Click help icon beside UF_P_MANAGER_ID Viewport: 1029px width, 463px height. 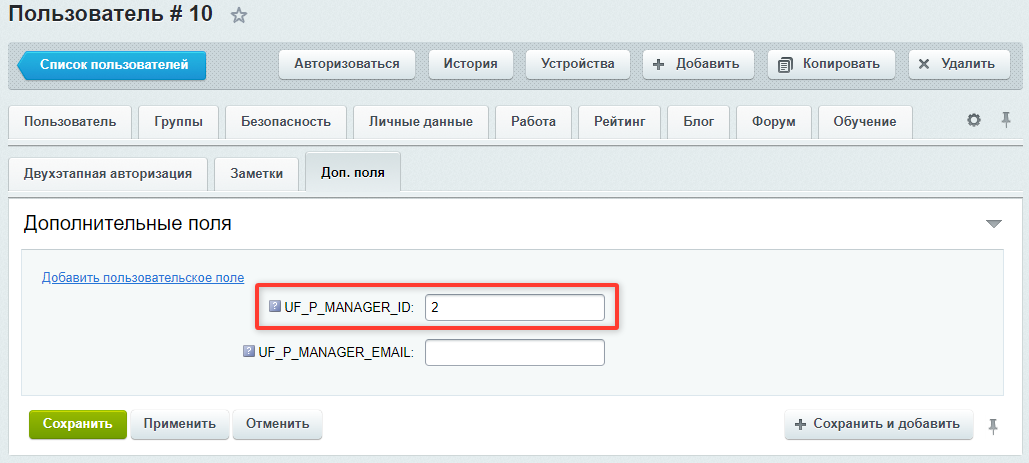click(275, 306)
